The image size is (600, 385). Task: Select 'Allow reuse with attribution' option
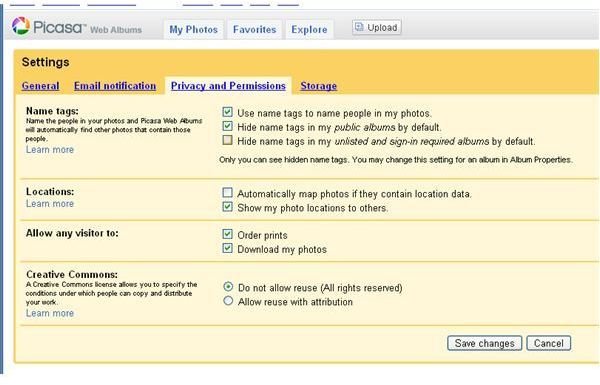[x=228, y=301]
